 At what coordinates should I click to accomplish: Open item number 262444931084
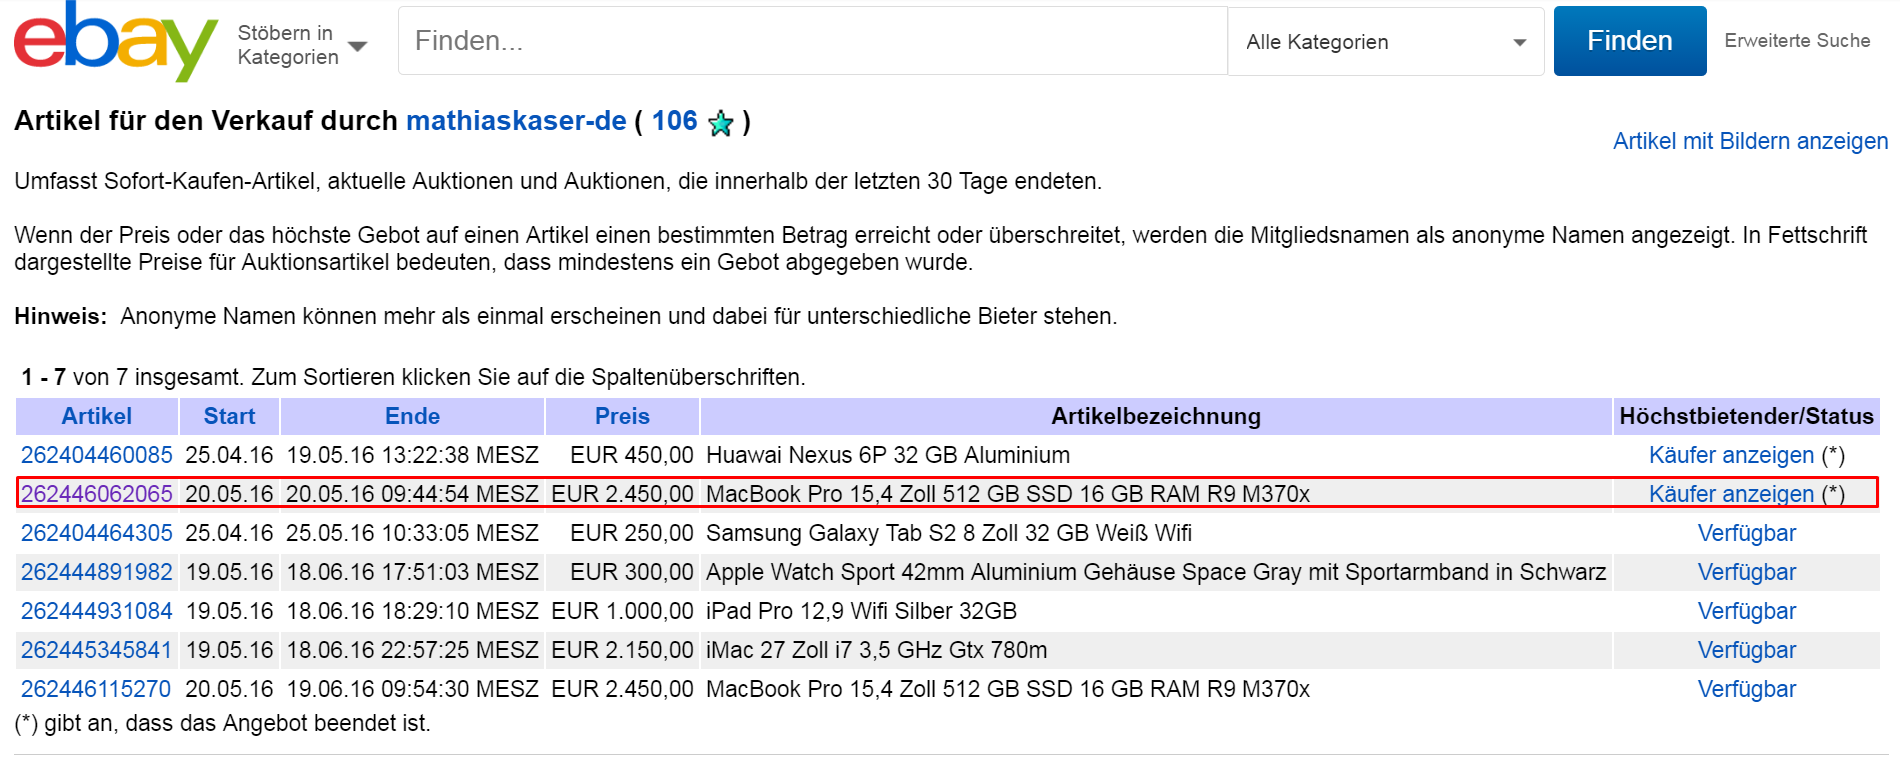[97, 611]
